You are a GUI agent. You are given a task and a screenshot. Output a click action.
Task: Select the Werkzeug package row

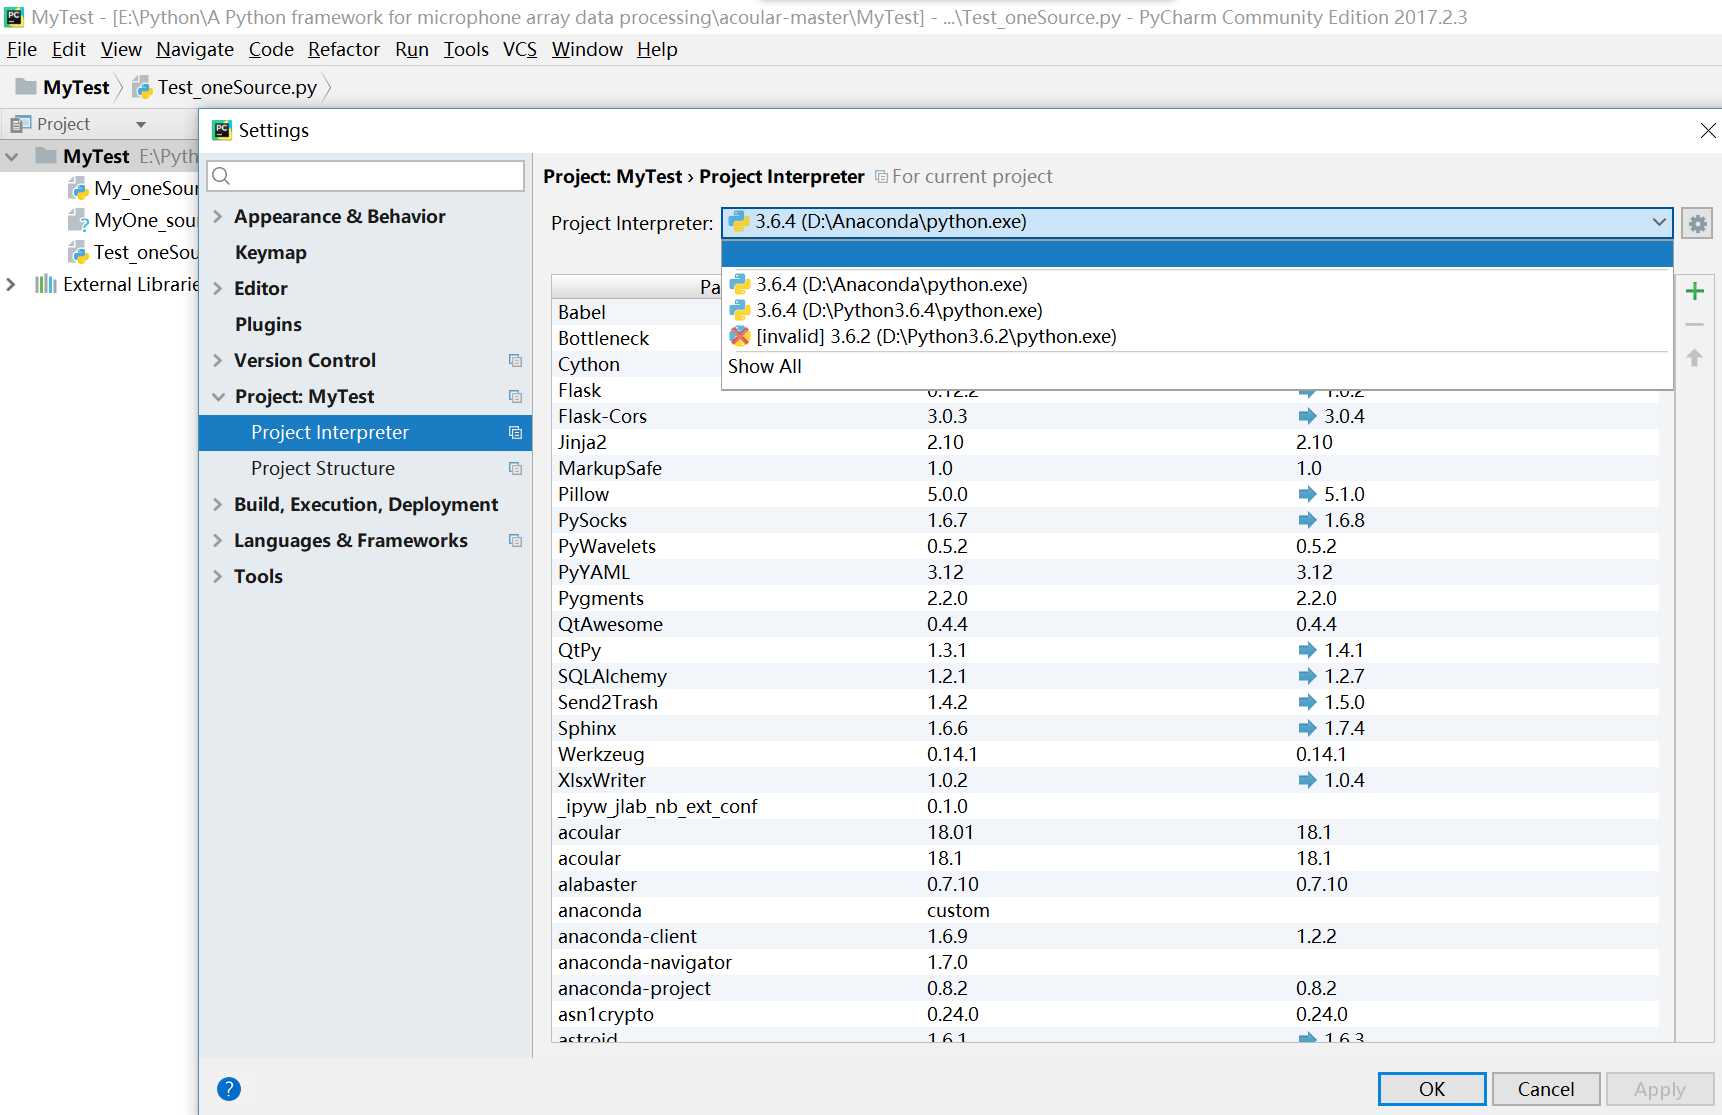(x=1104, y=754)
